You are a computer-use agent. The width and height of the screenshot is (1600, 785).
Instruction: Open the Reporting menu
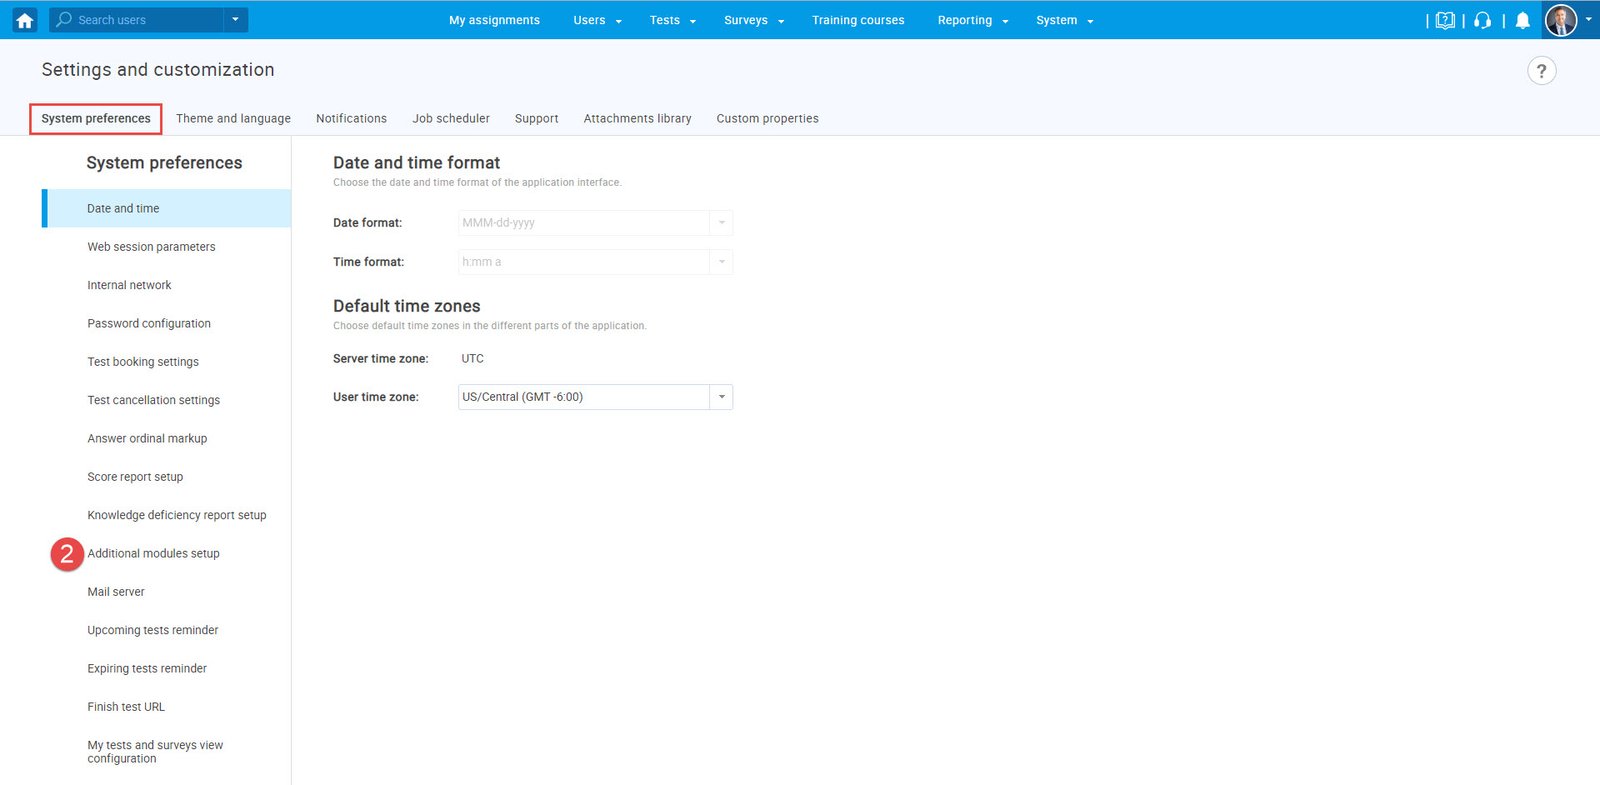[x=972, y=20]
